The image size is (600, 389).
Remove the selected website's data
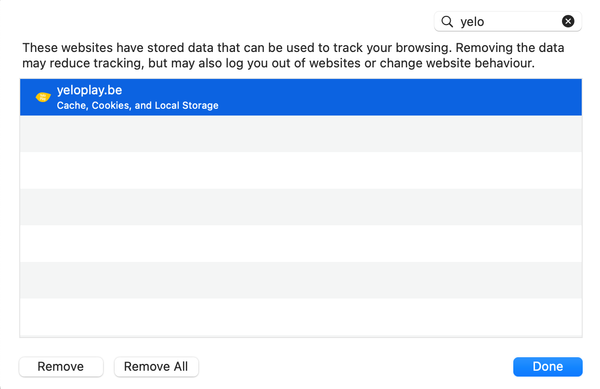tap(61, 366)
